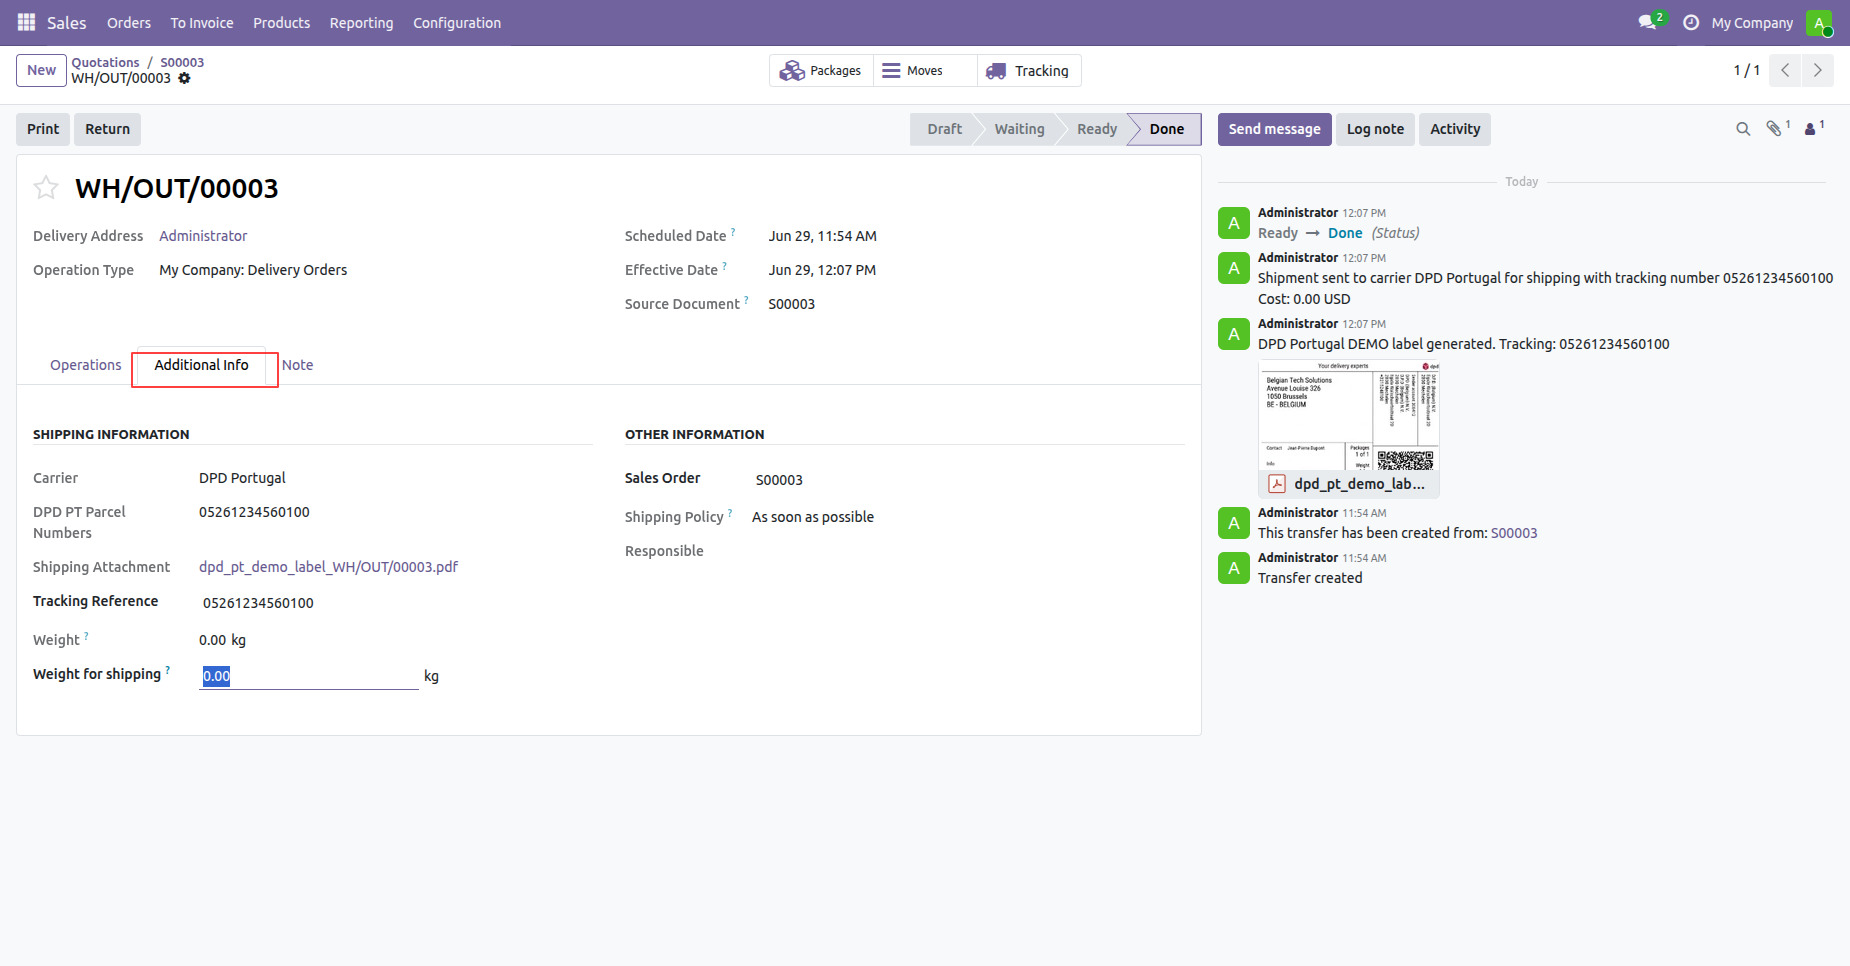This screenshot has height=966, width=1850.
Task: Open the Administrator user avatar menu
Action: tap(1819, 22)
